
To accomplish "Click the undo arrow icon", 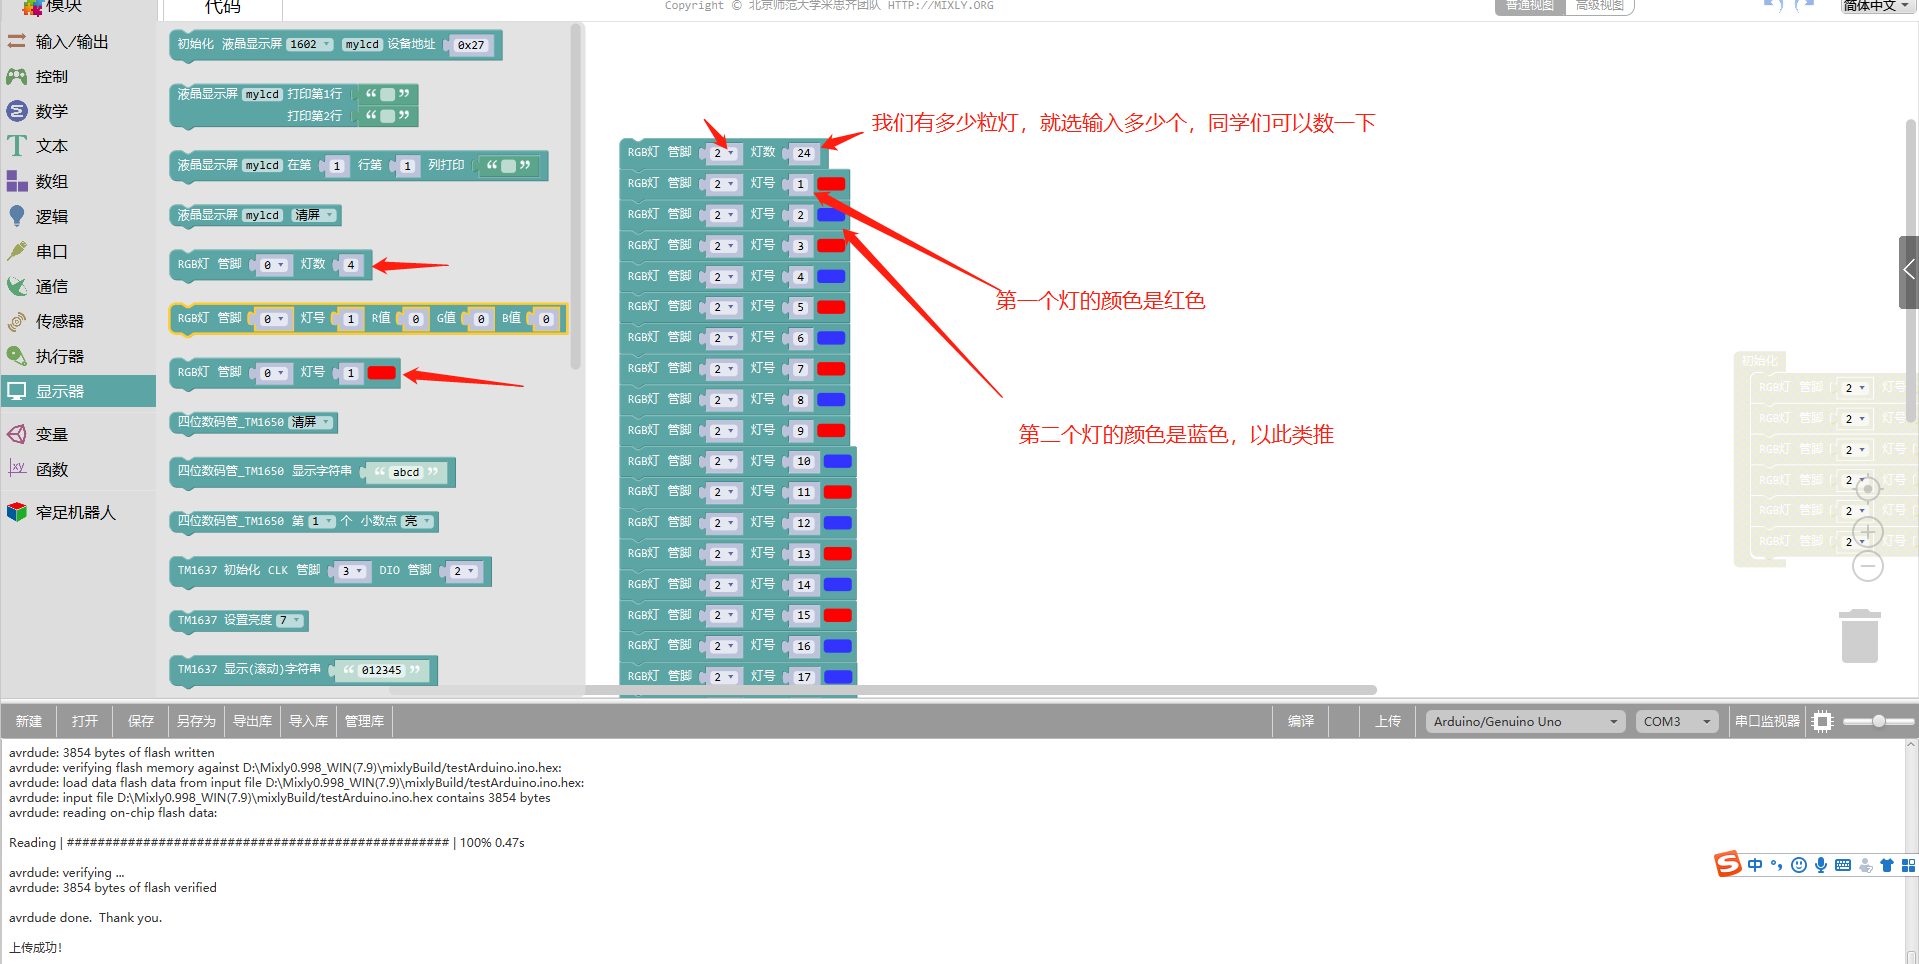I will point(1773,5).
